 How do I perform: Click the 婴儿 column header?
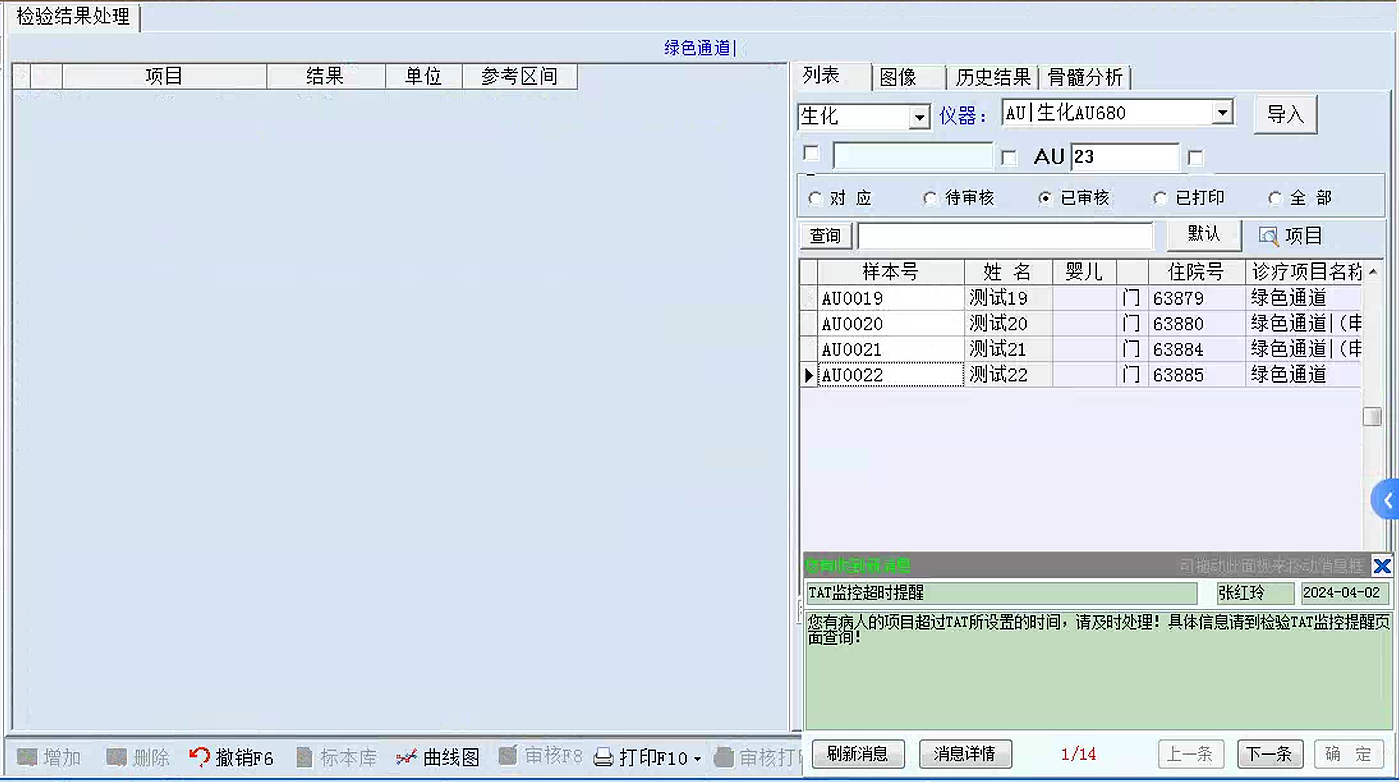click(x=1084, y=272)
